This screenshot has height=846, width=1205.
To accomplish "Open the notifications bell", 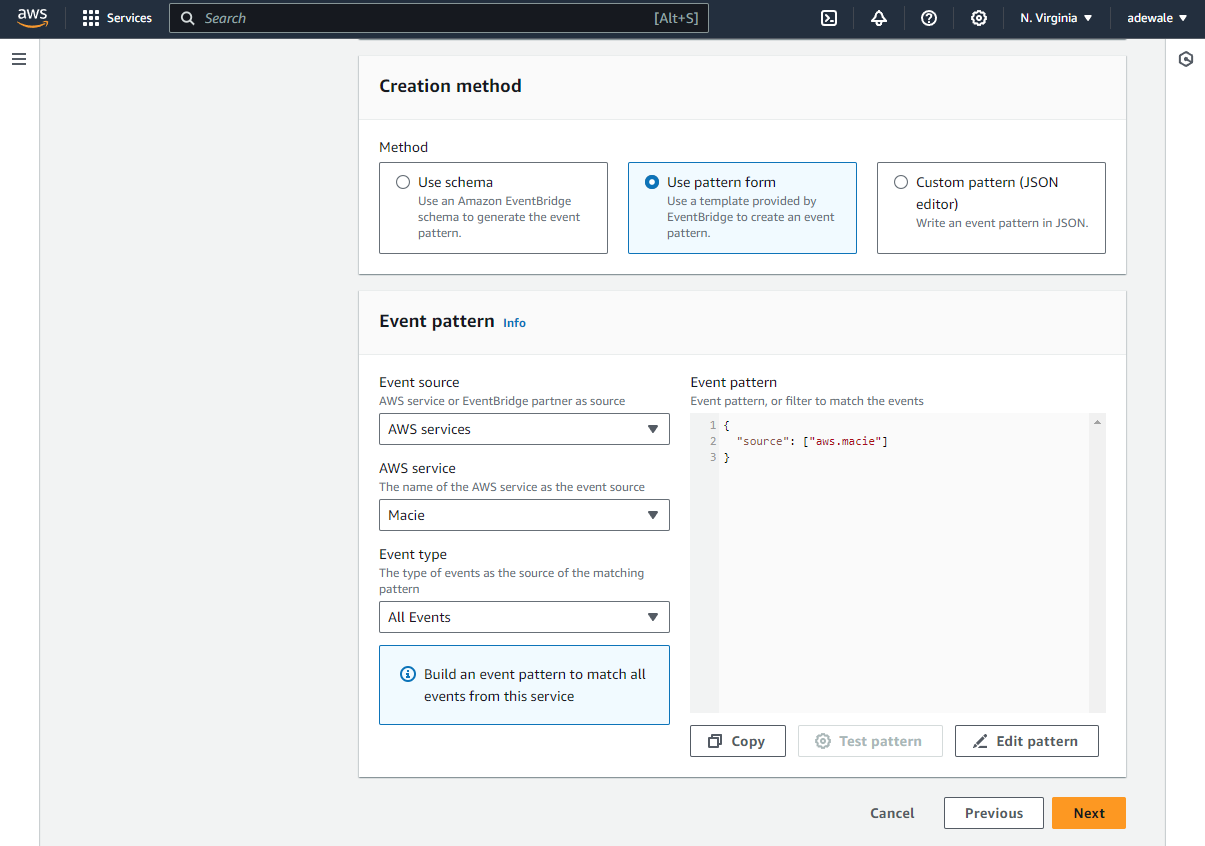I will tap(879, 18).
